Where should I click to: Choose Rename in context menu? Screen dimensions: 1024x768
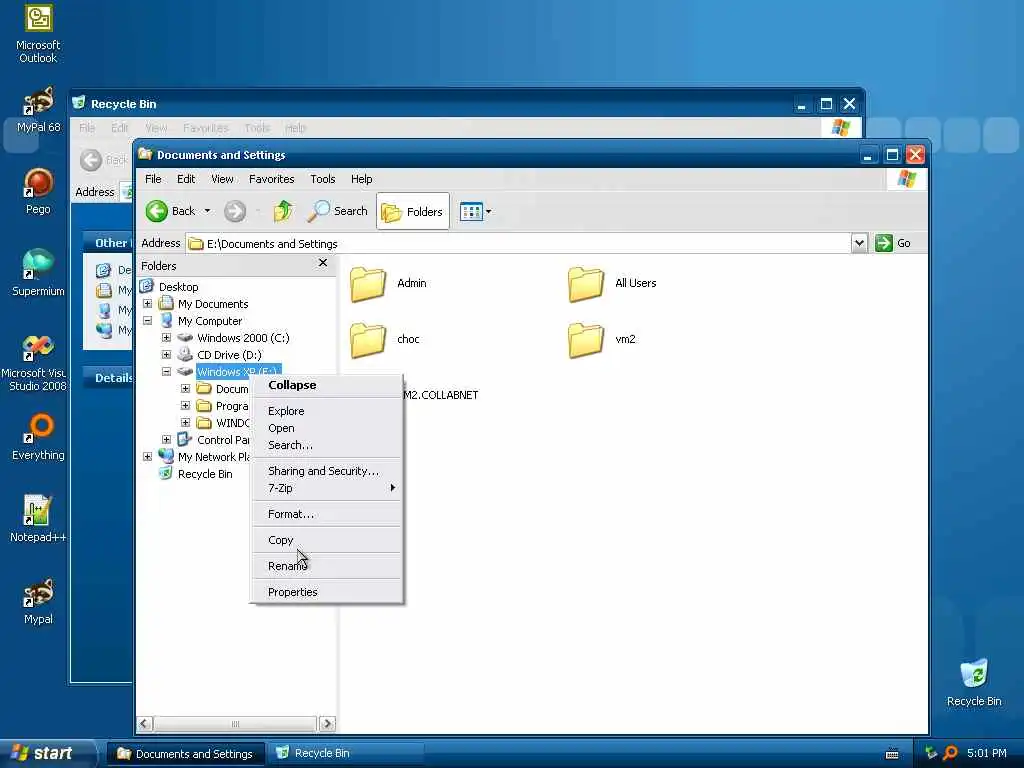tap(327, 566)
